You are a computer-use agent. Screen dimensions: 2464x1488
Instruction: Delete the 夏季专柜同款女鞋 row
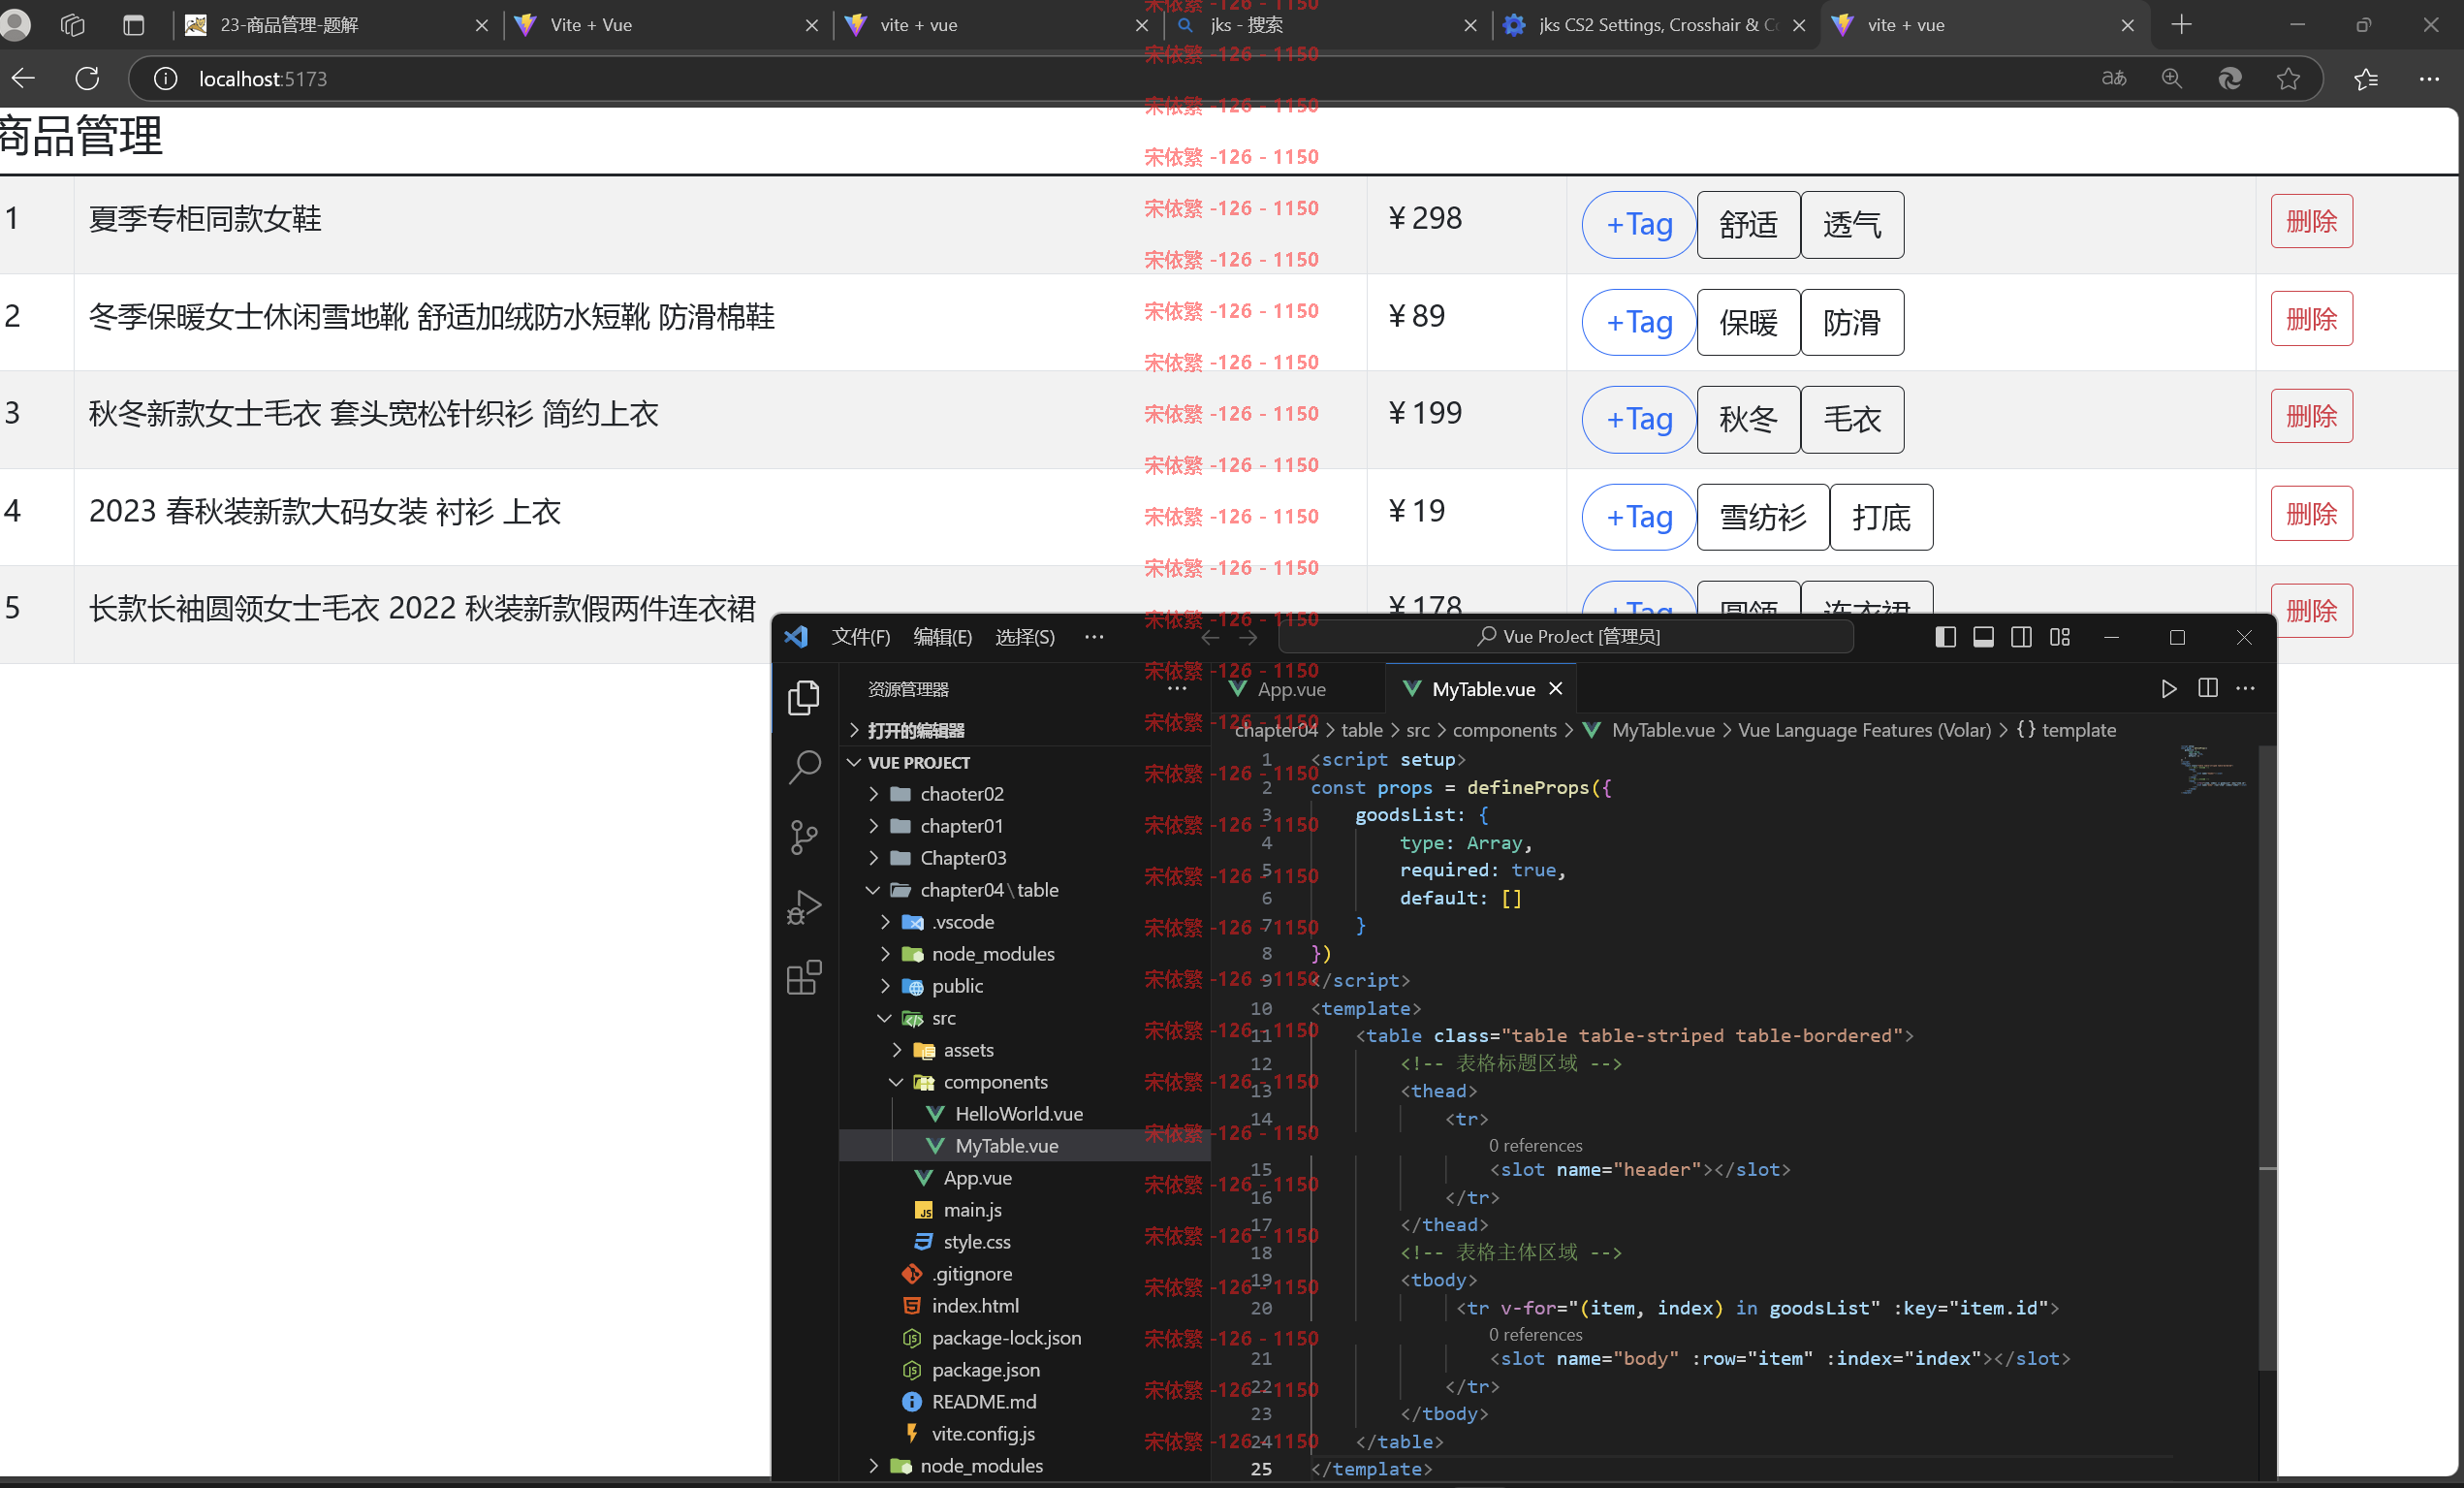[2312, 221]
